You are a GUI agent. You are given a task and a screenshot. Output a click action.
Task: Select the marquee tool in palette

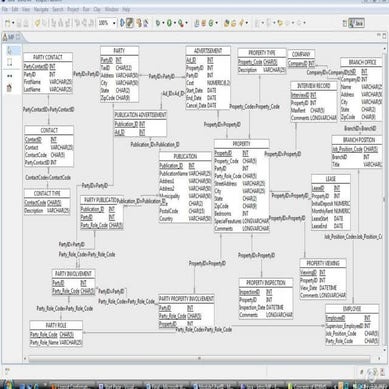(10, 62)
